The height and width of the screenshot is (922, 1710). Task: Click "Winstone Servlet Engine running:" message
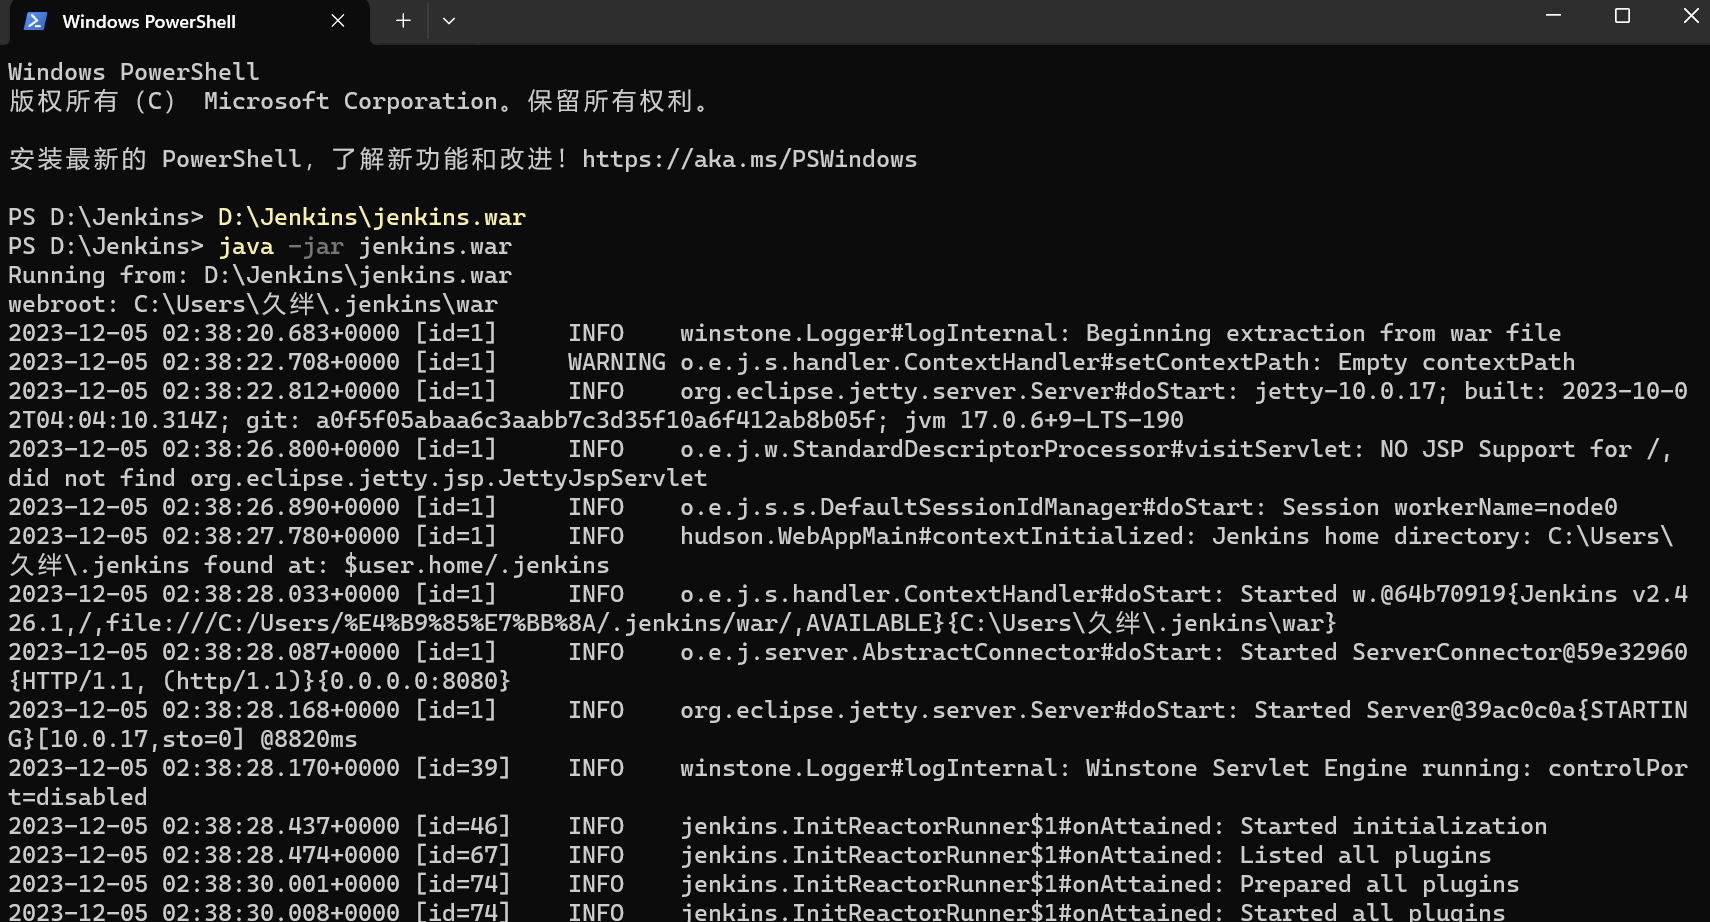click(1310, 769)
